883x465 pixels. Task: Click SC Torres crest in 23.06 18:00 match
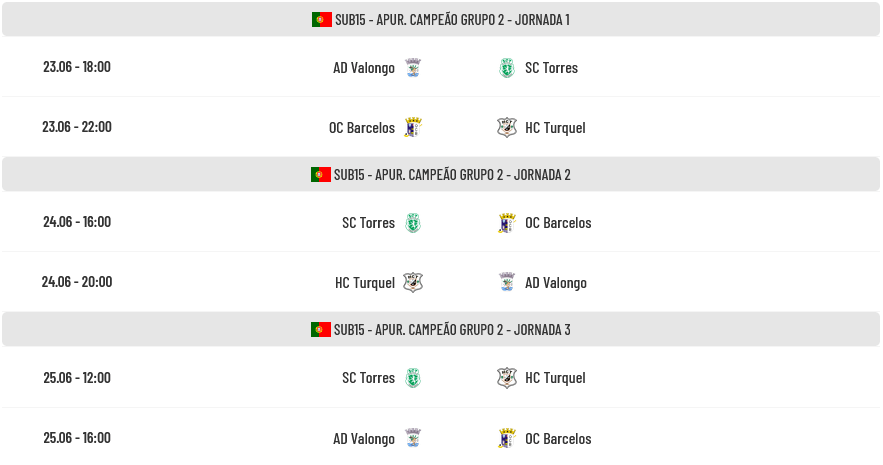pyautogui.click(x=507, y=68)
